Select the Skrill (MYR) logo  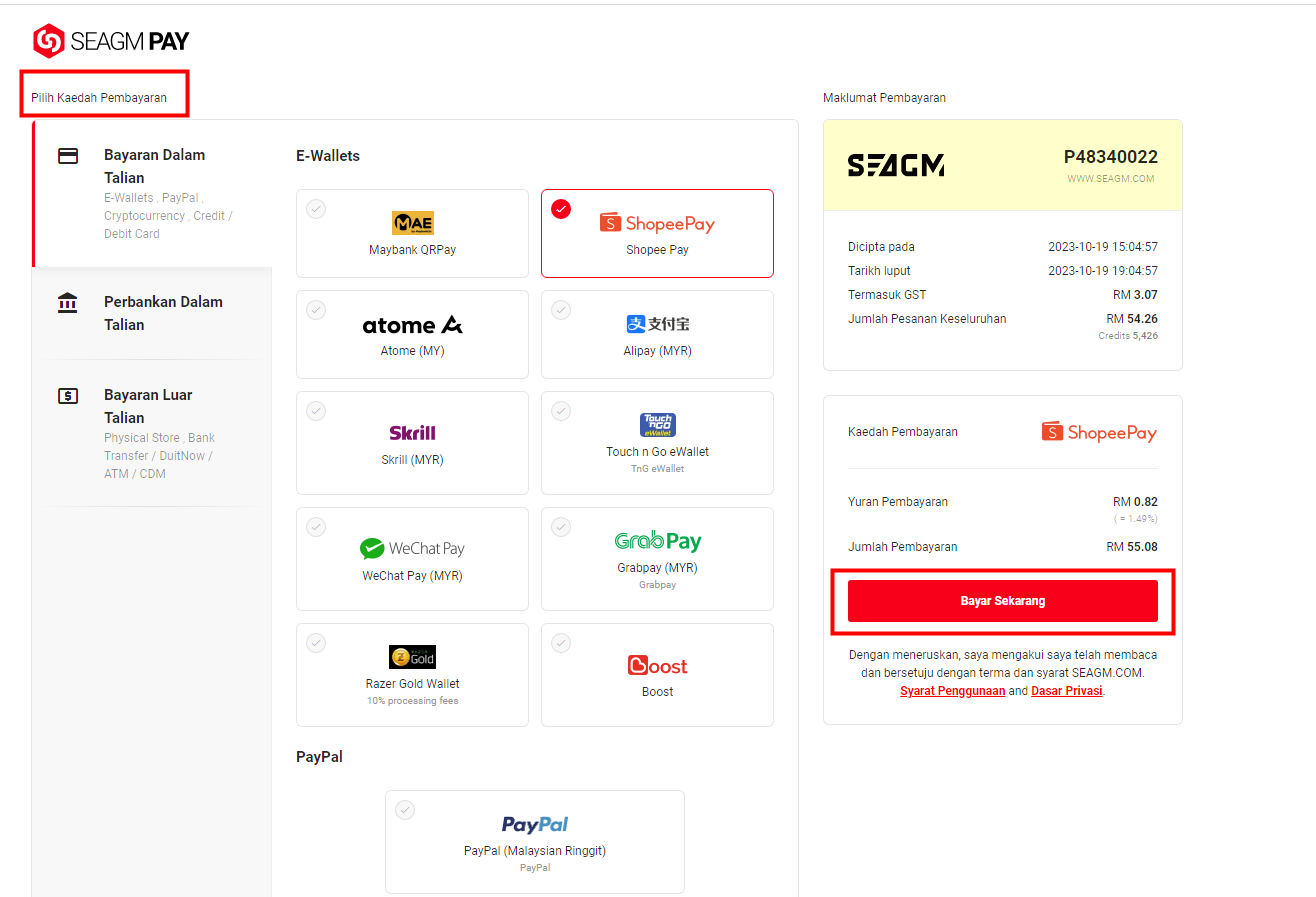pyautogui.click(x=412, y=433)
